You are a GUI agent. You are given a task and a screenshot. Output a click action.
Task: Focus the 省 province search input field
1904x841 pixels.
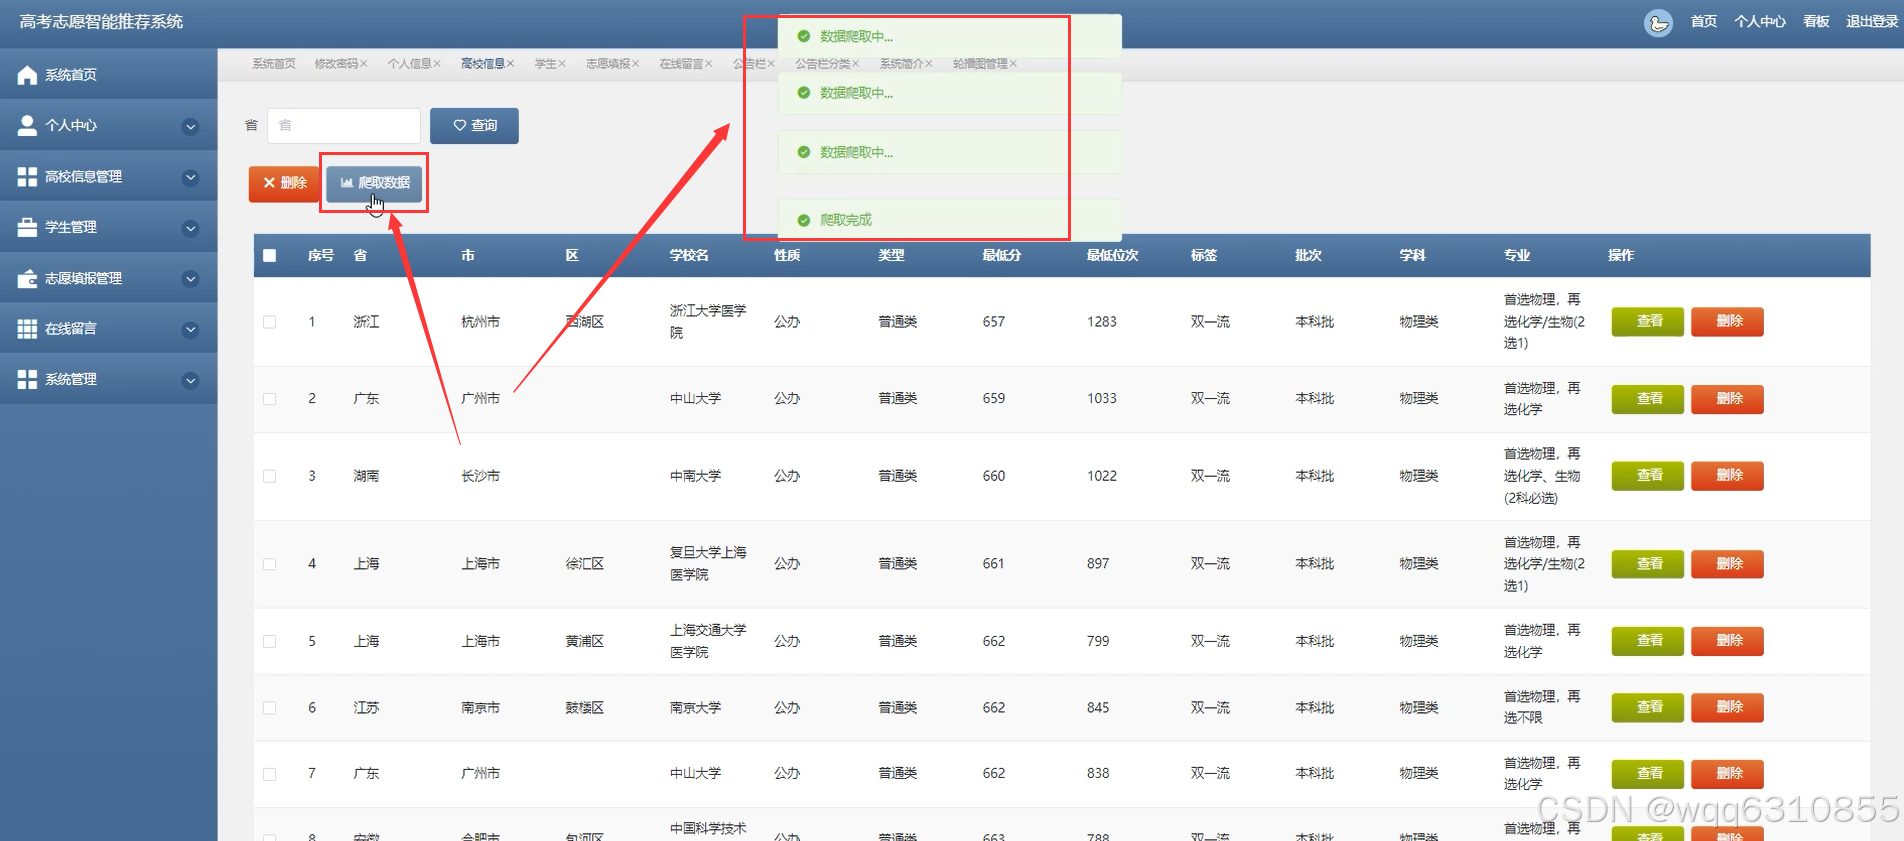(x=344, y=126)
